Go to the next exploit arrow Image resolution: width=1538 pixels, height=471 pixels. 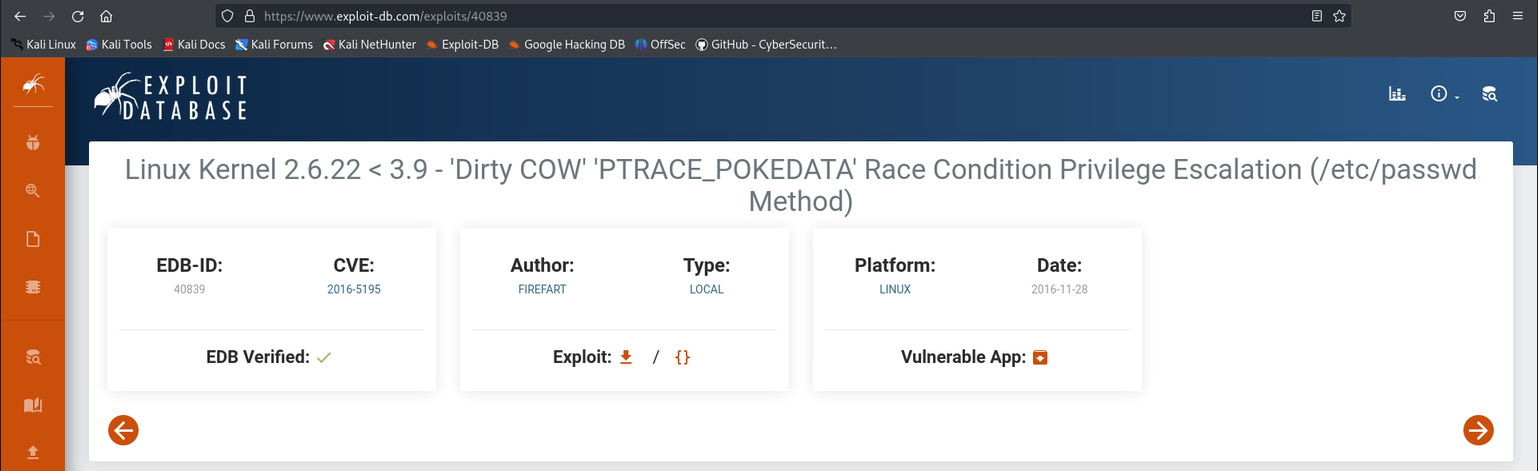(1478, 430)
